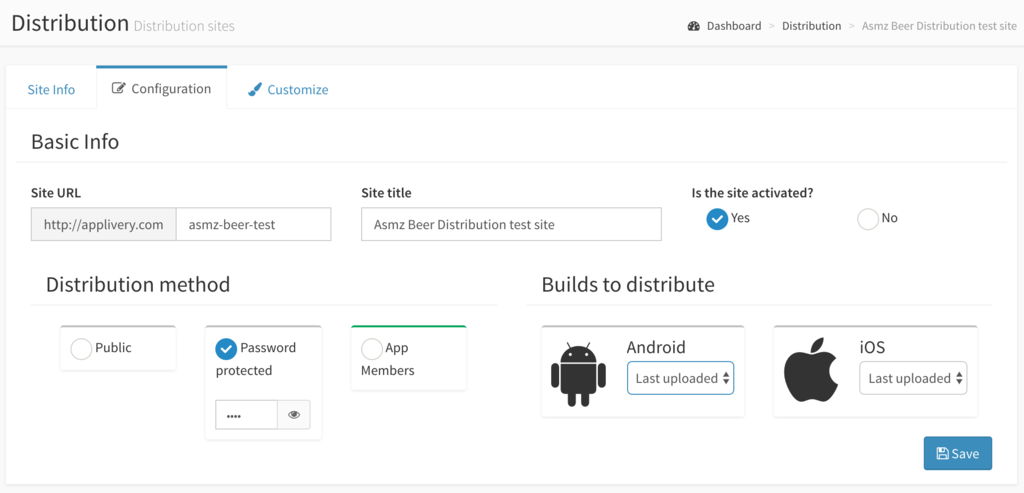Click the Configuration tab edit icon
1024x493 pixels.
tap(118, 89)
